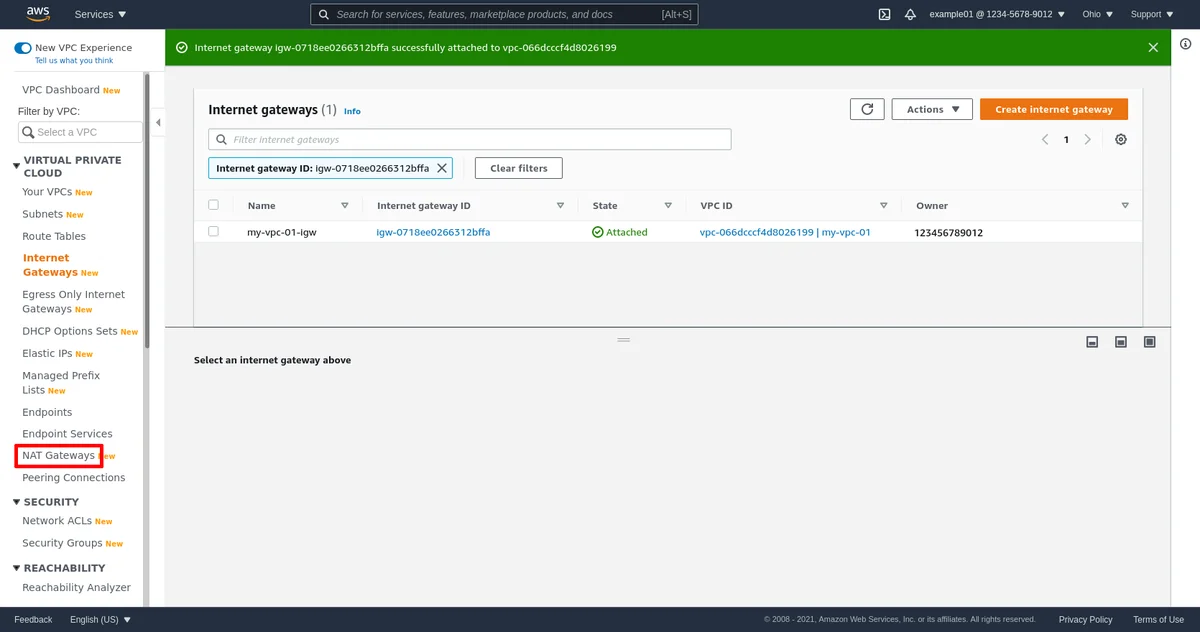Collapse the left navigation pane arrow
The height and width of the screenshot is (632, 1200).
(158, 123)
